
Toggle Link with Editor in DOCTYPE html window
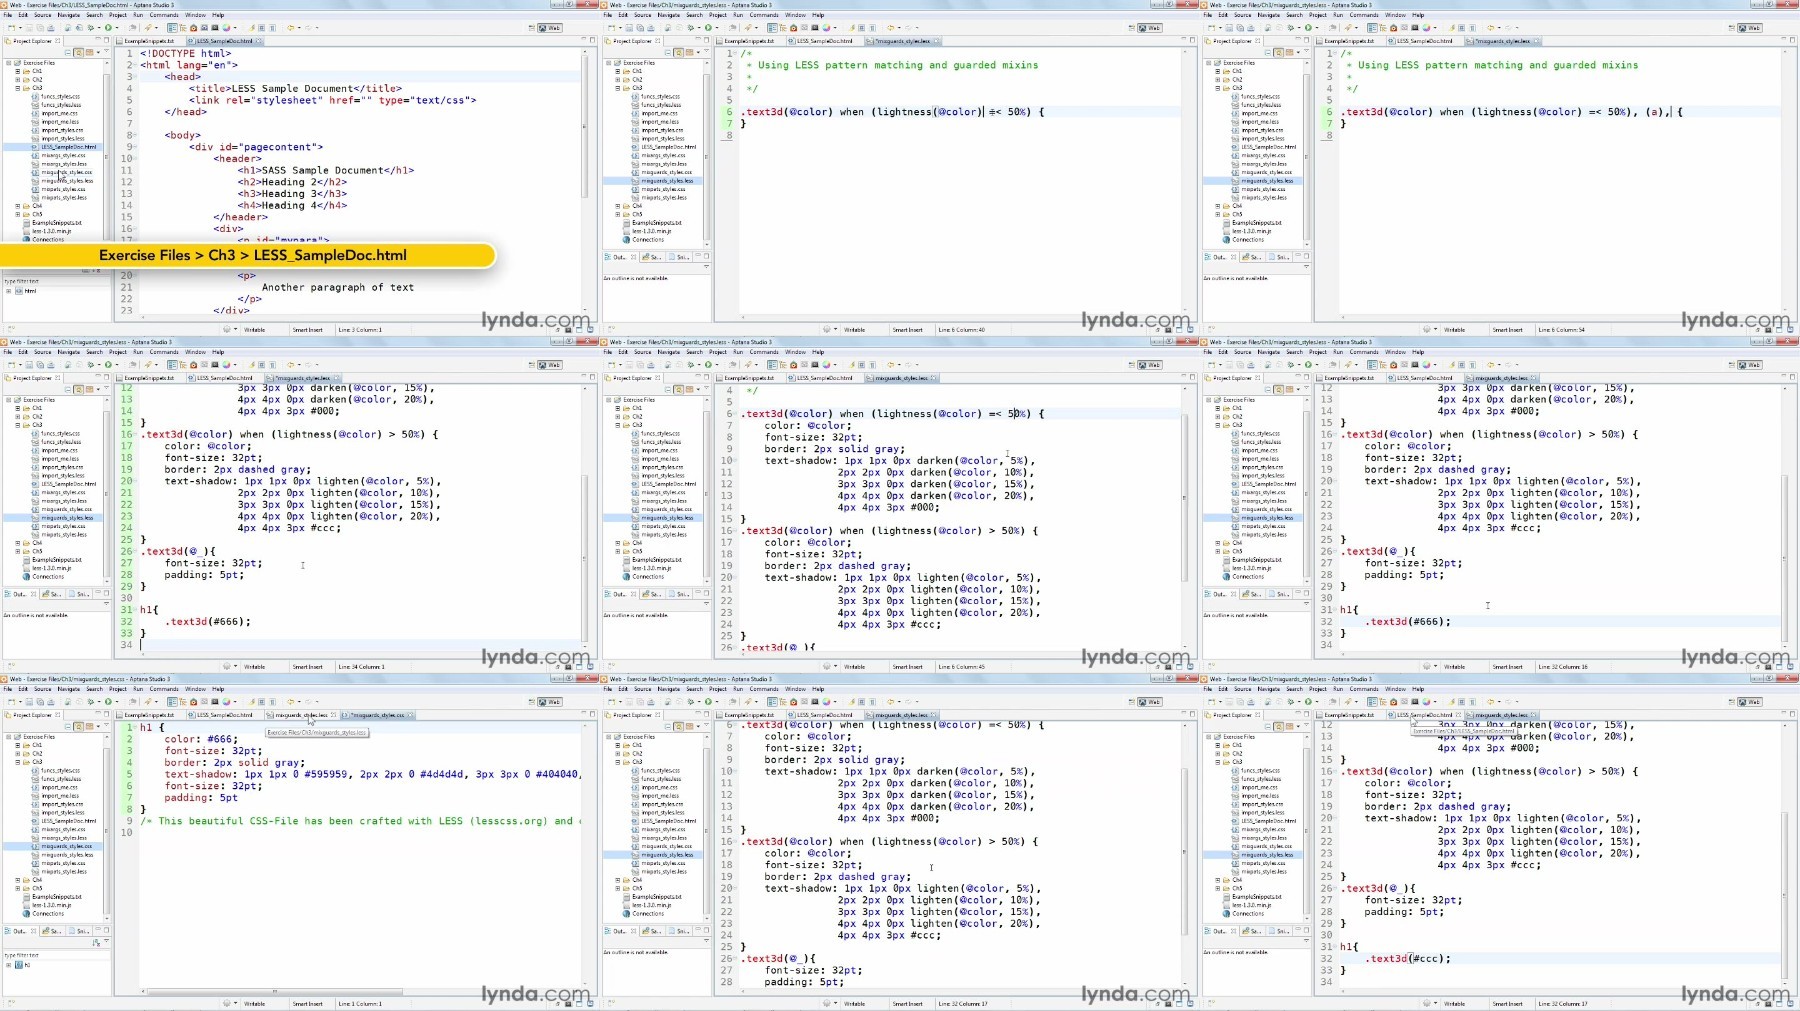(x=78, y=52)
